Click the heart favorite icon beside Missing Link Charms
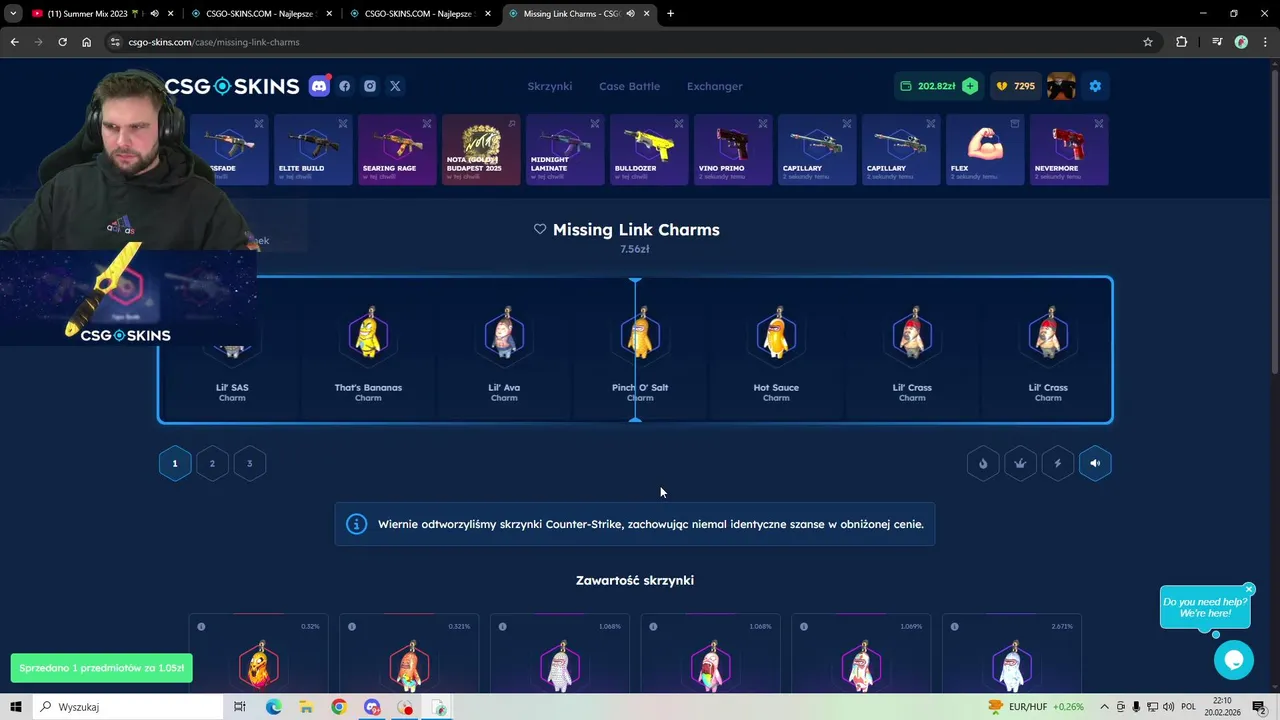Screen dimensions: 1280x720 click(x=540, y=229)
